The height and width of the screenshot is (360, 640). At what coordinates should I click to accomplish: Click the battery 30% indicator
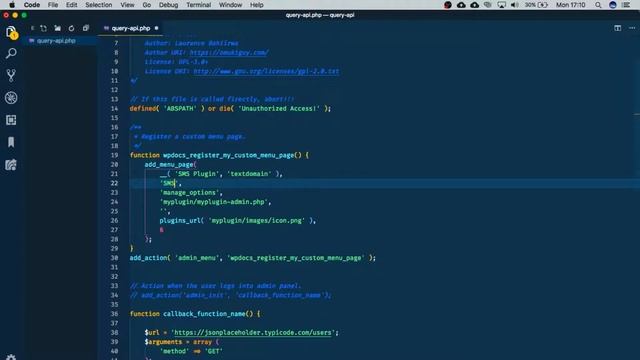(536, 5)
